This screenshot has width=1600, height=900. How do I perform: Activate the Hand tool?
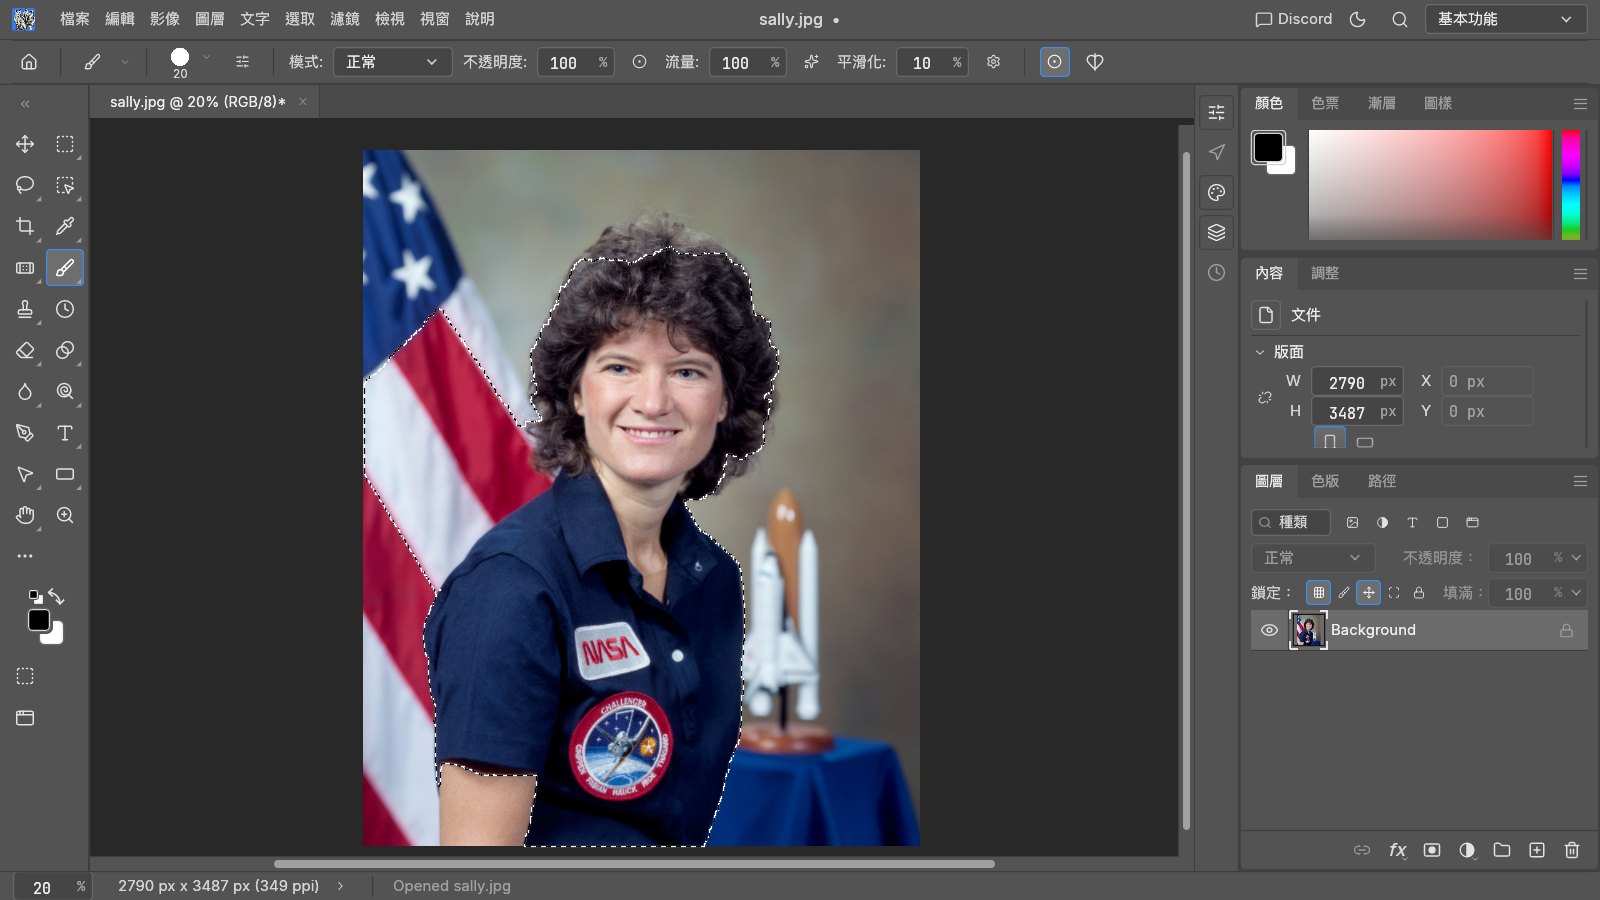coord(25,515)
